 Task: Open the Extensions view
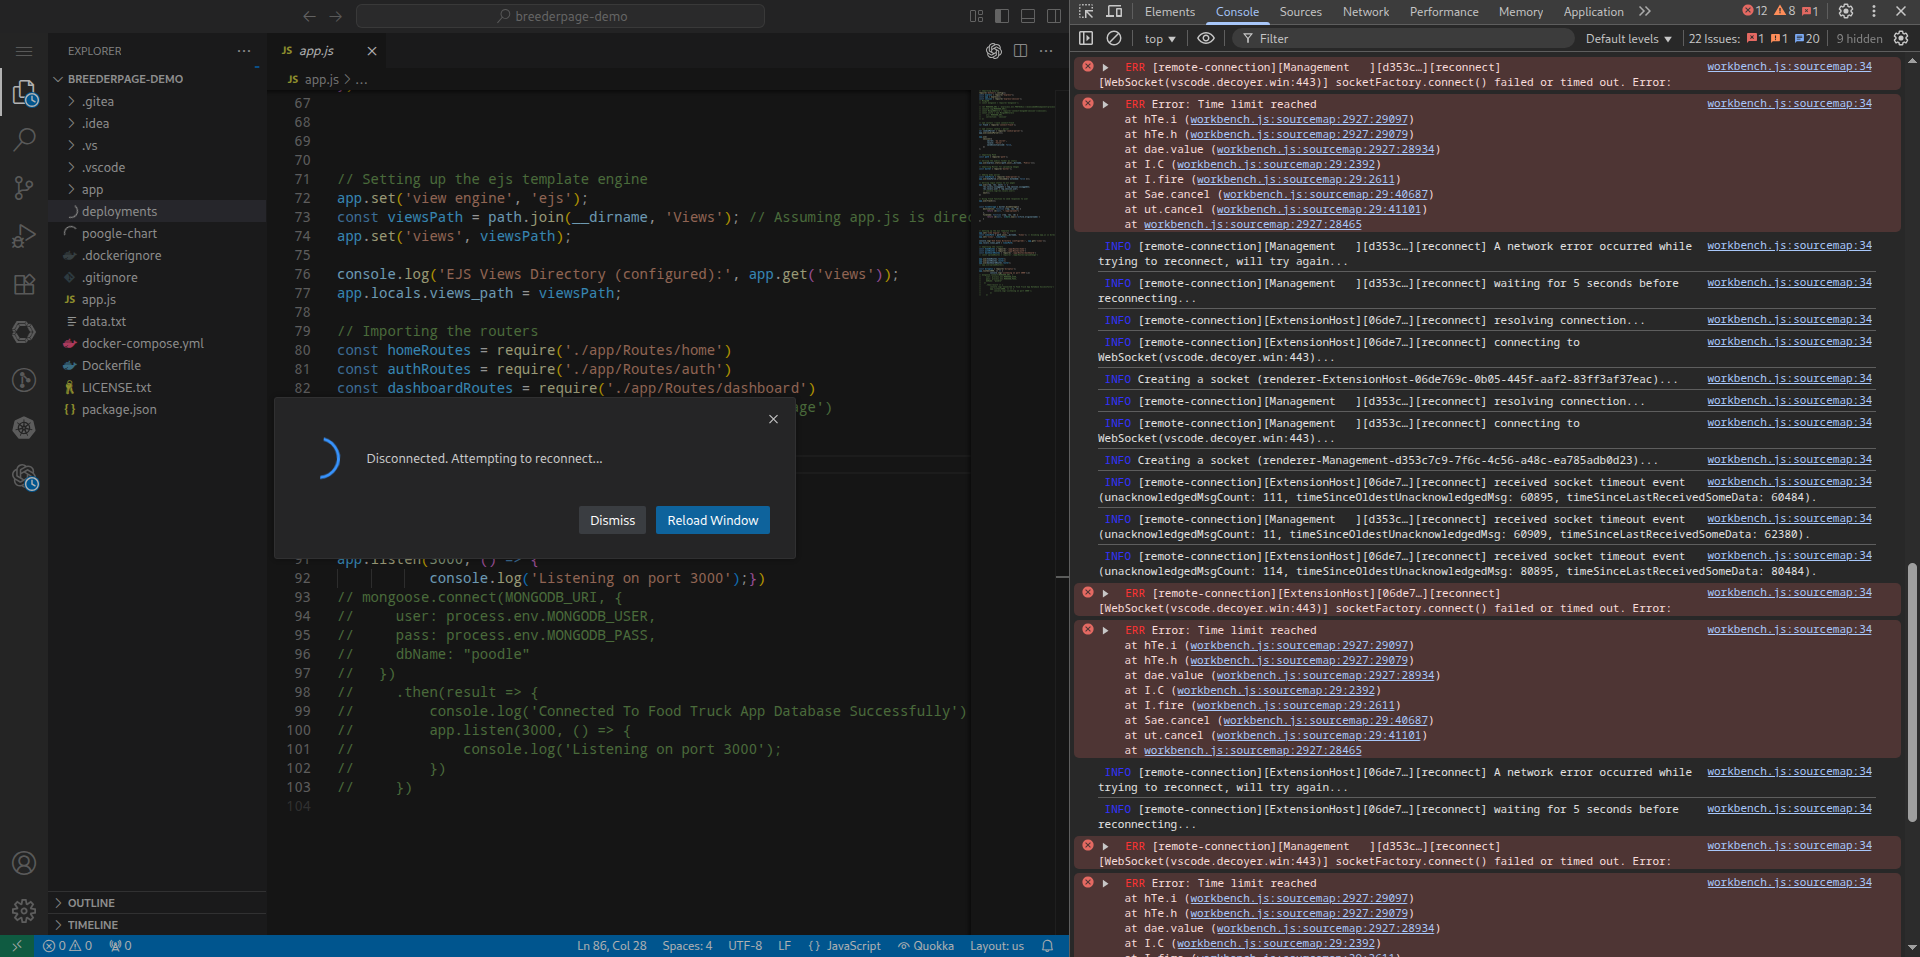pos(24,284)
